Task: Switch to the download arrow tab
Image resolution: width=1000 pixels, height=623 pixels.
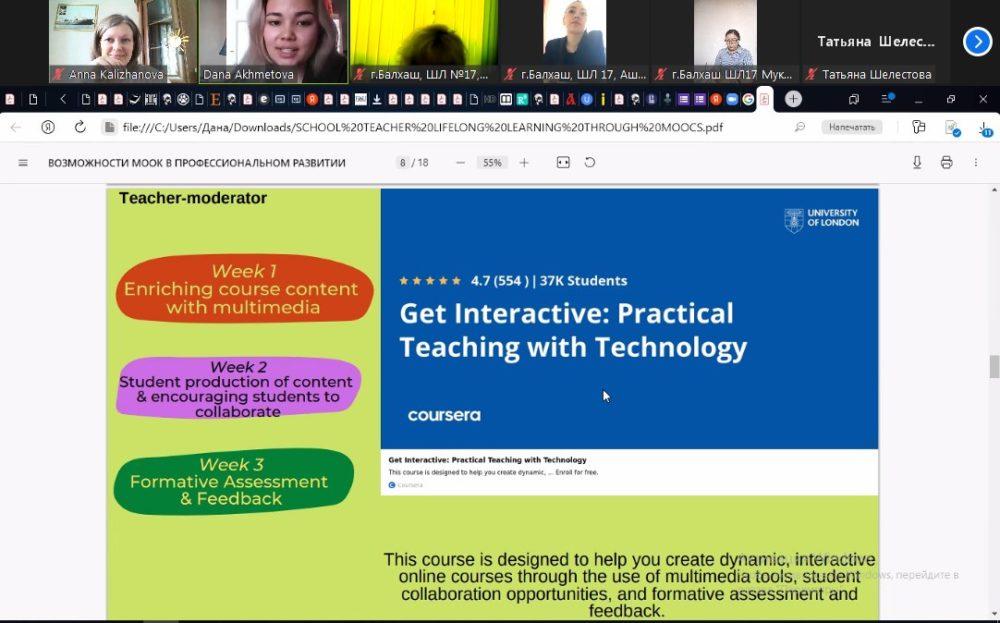Action: click(377, 99)
